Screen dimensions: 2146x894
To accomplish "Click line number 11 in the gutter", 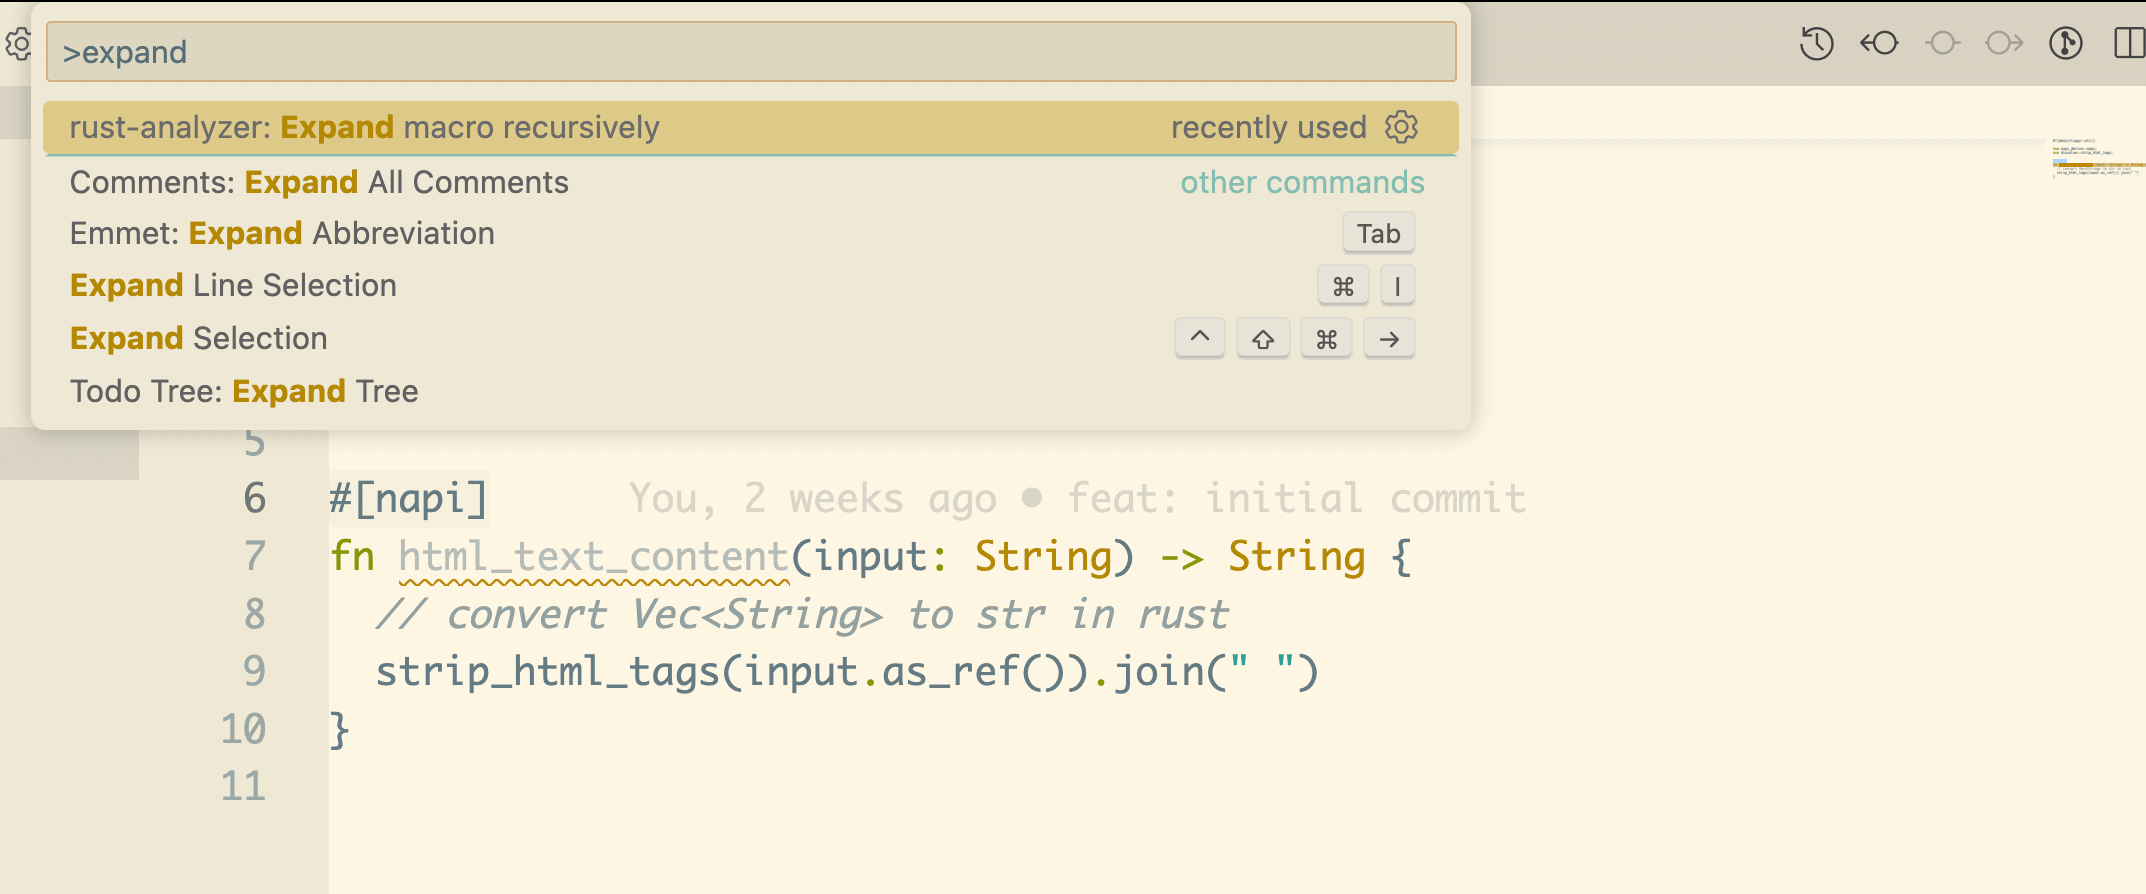I will point(243,787).
